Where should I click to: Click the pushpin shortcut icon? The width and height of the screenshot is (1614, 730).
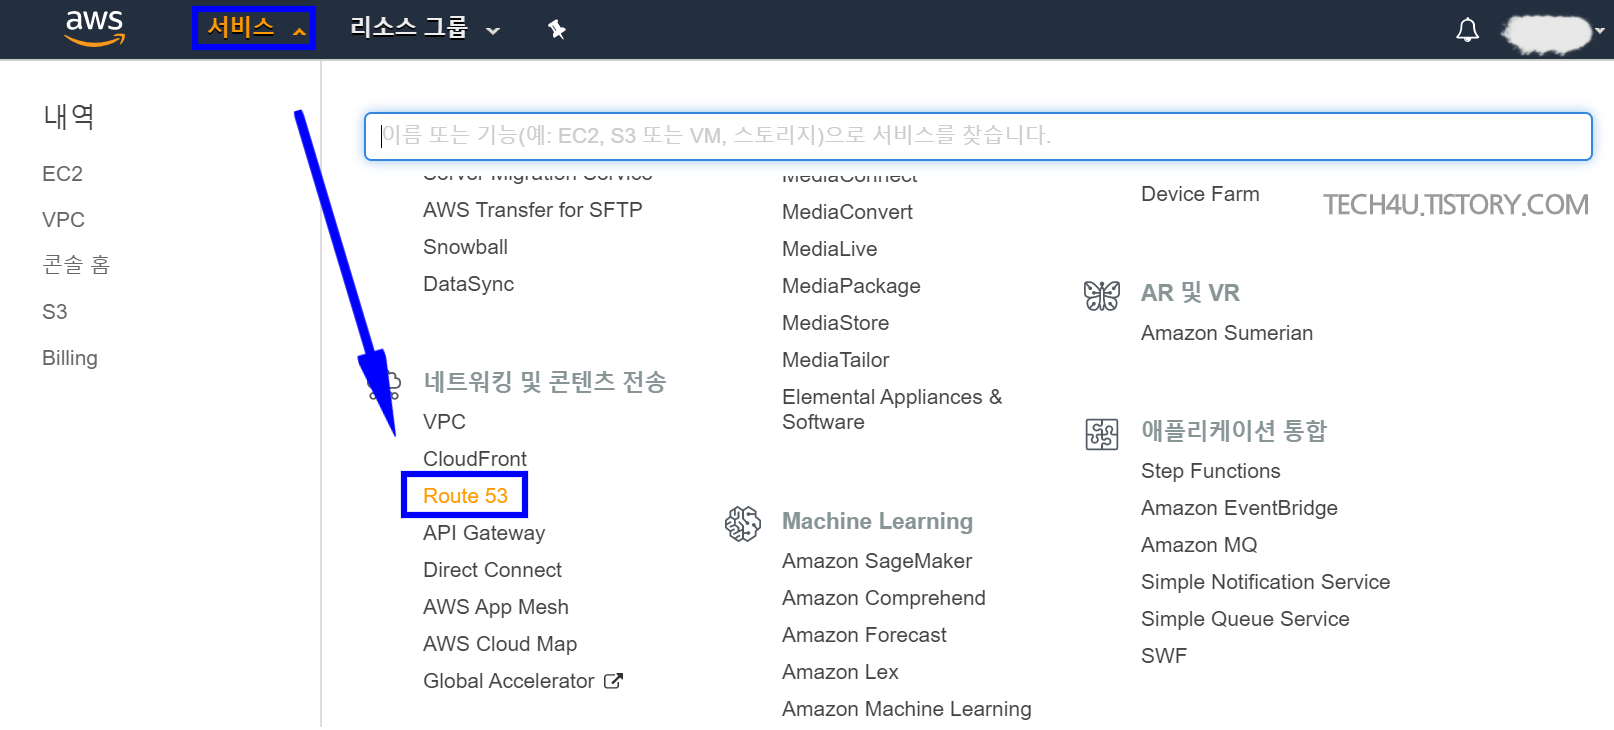pos(557,29)
